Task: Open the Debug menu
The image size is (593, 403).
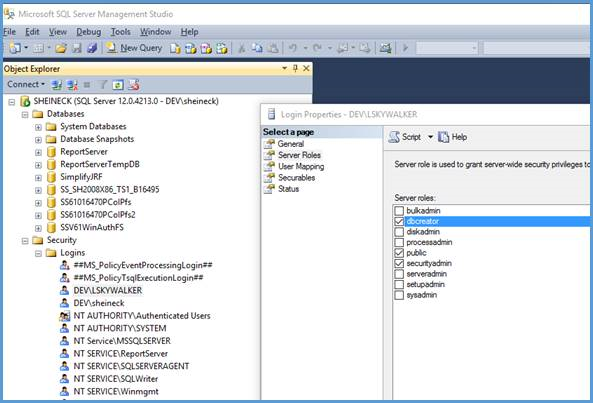Action: [x=88, y=32]
